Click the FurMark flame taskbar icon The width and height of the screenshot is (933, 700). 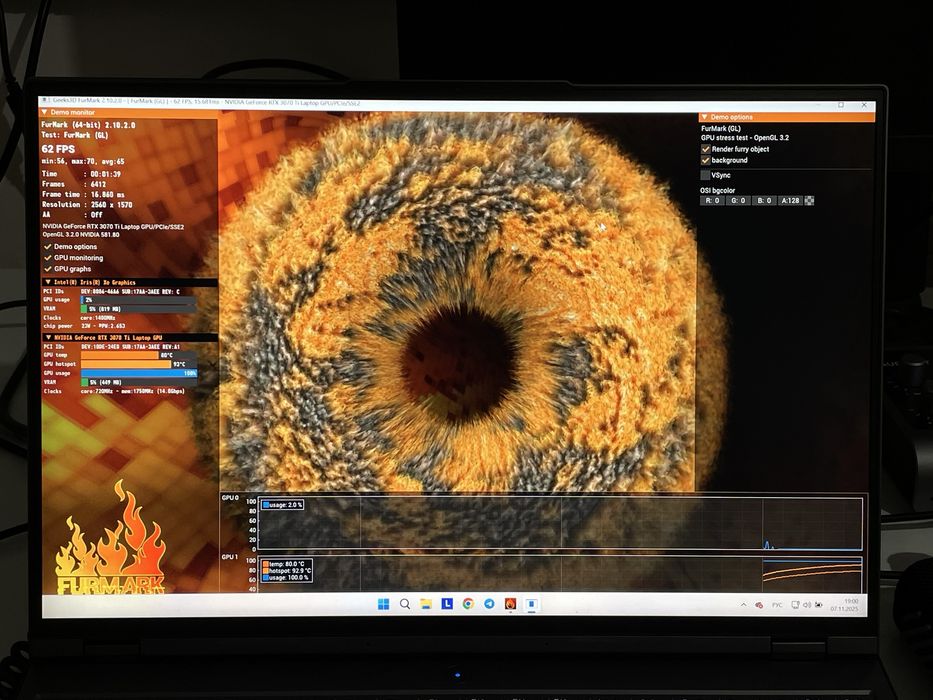(511, 604)
